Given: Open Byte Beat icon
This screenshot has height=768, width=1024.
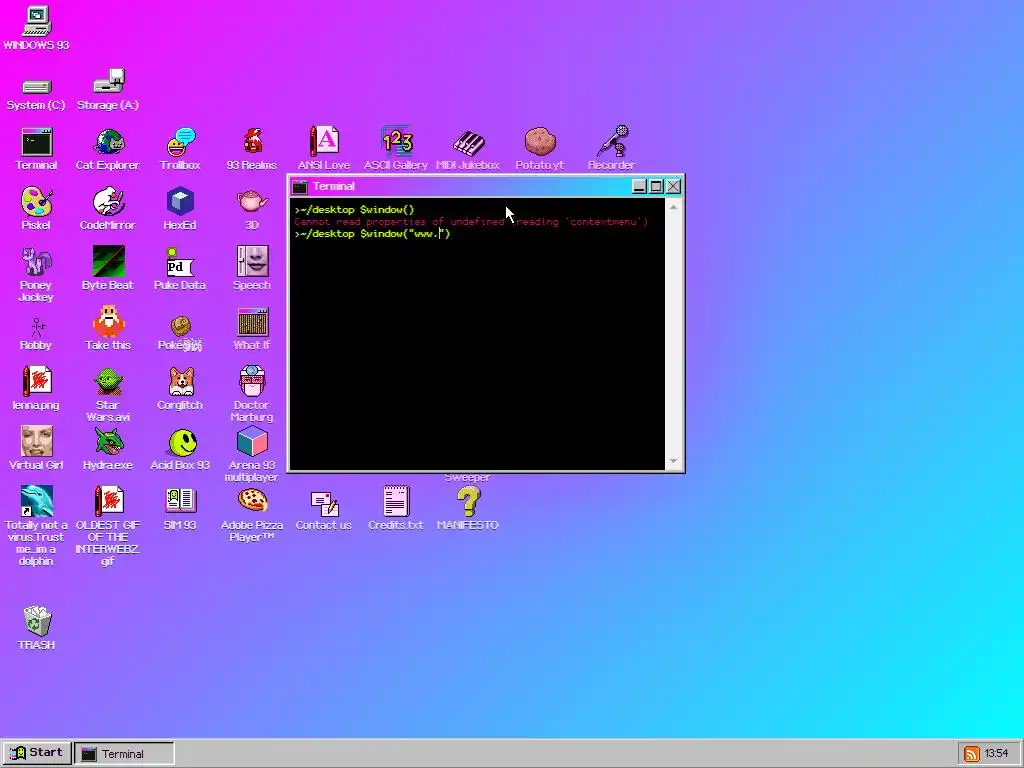Looking at the screenshot, I should (x=108, y=268).
